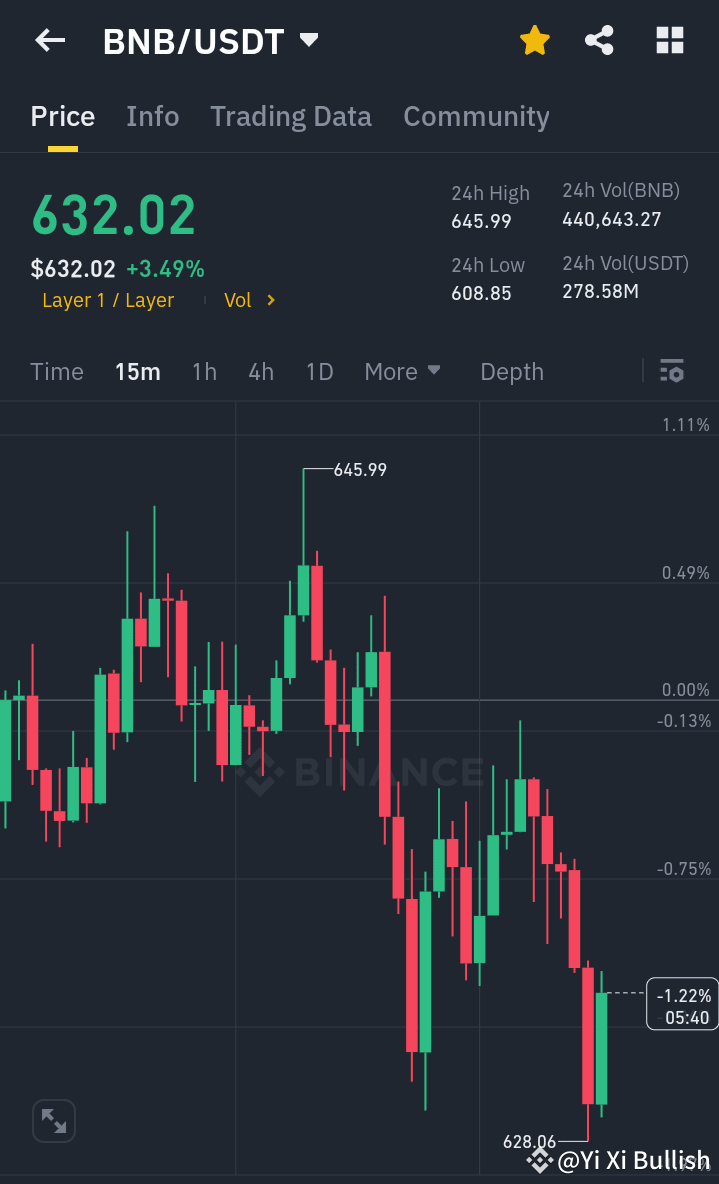Screen dimensions: 719x1184
Task: Tap the back arrow to exit chart
Action: point(49,40)
